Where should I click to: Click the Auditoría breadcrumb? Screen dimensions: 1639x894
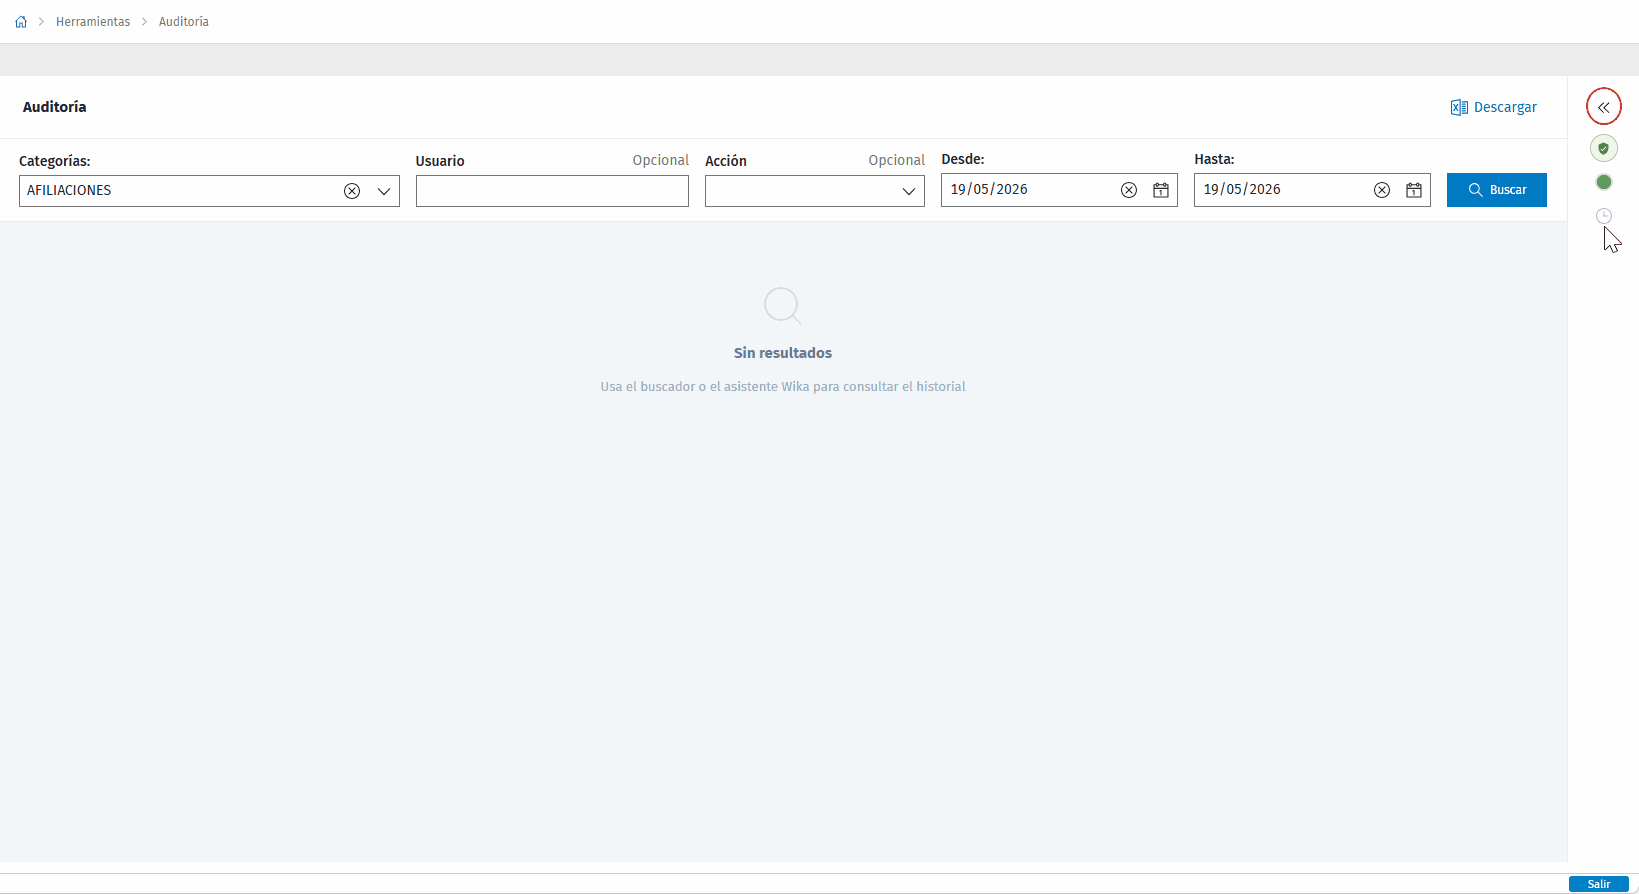tap(184, 22)
